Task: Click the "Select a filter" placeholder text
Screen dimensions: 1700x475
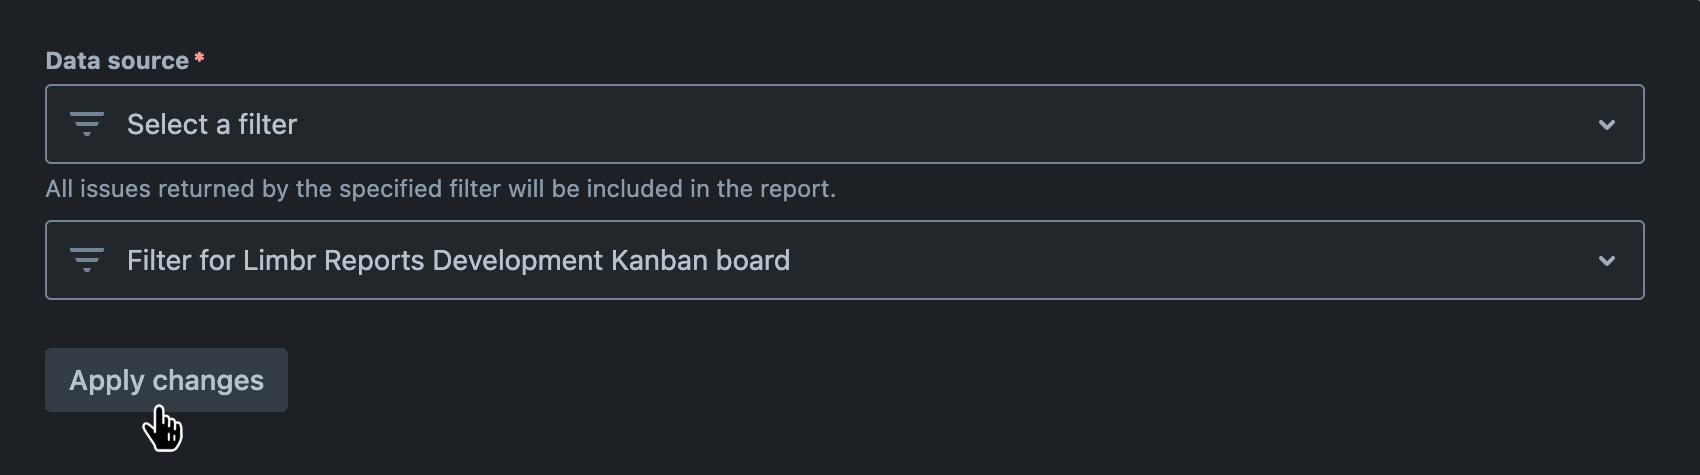Action: pyautogui.click(x=212, y=124)
